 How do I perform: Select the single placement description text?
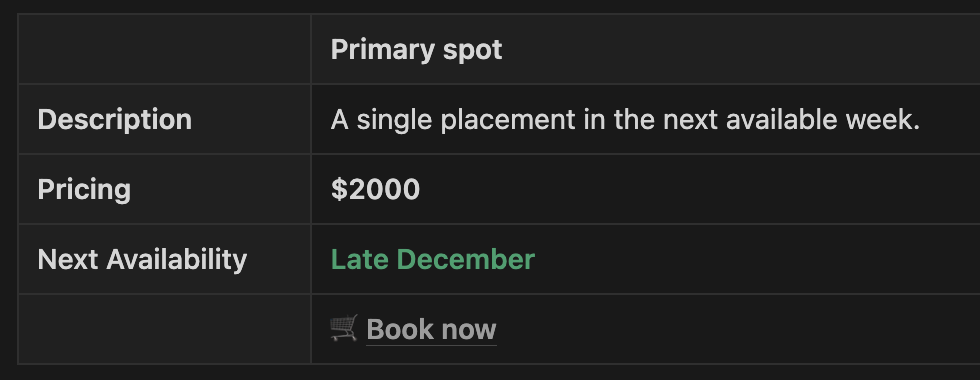click(625, 119)
